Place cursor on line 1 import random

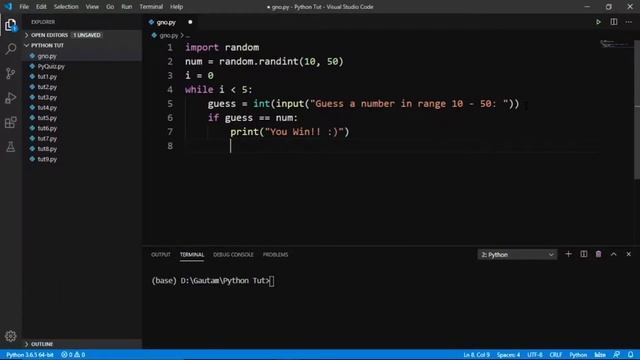tap(222, 47)
